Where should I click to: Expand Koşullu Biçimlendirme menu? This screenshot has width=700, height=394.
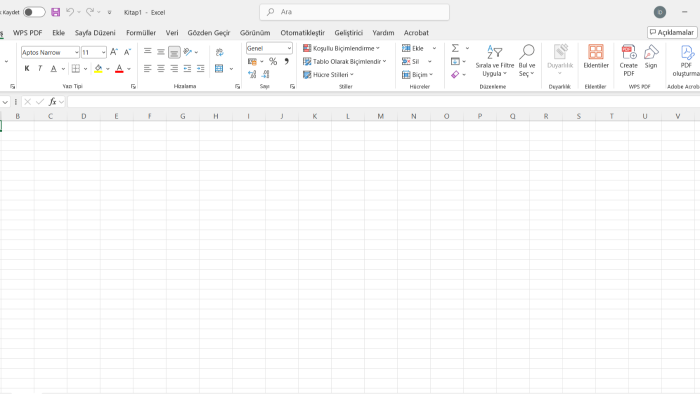(341, 48)
